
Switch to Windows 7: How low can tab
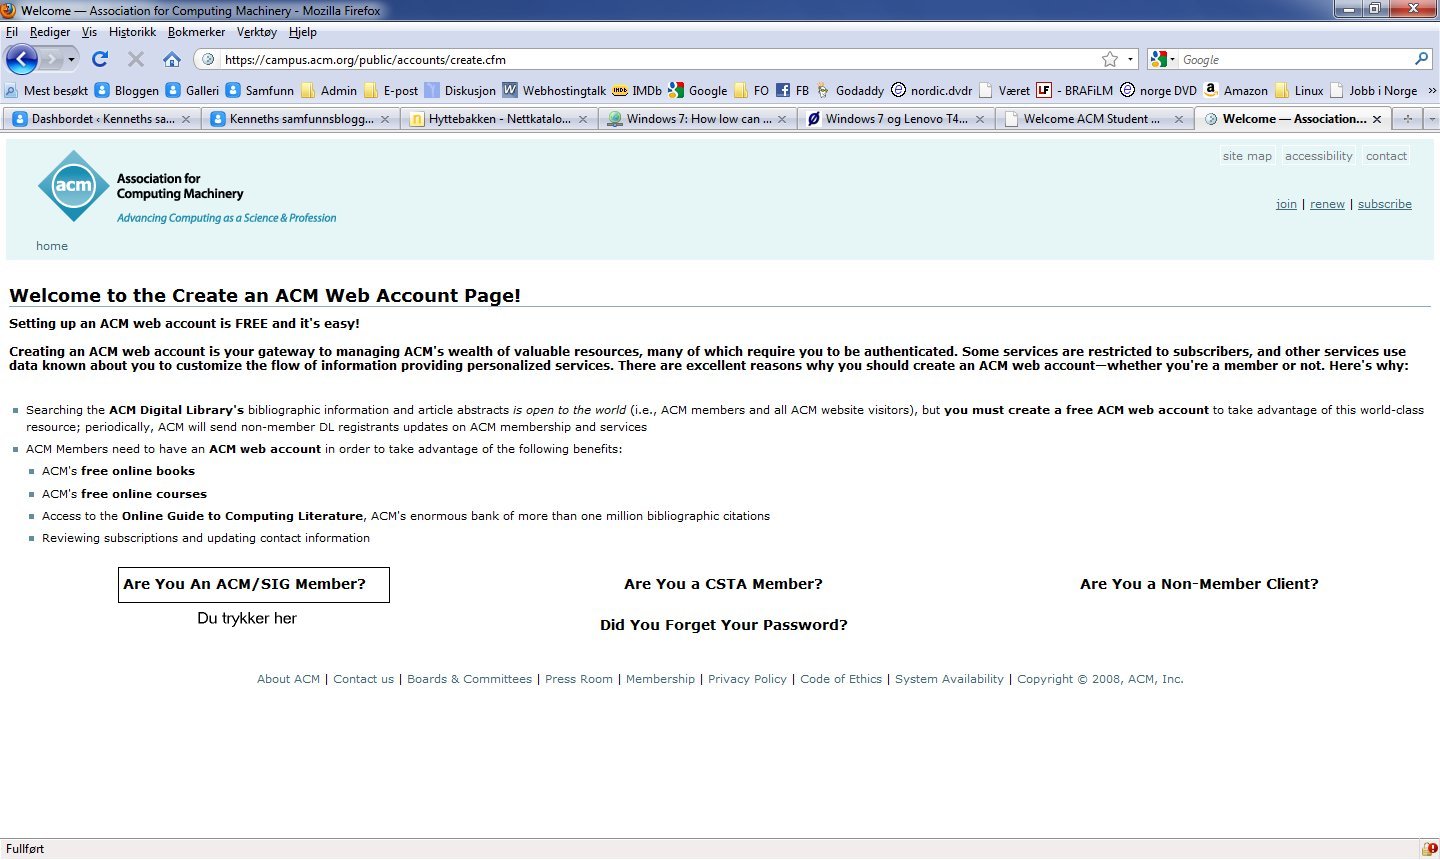point(698,119)
